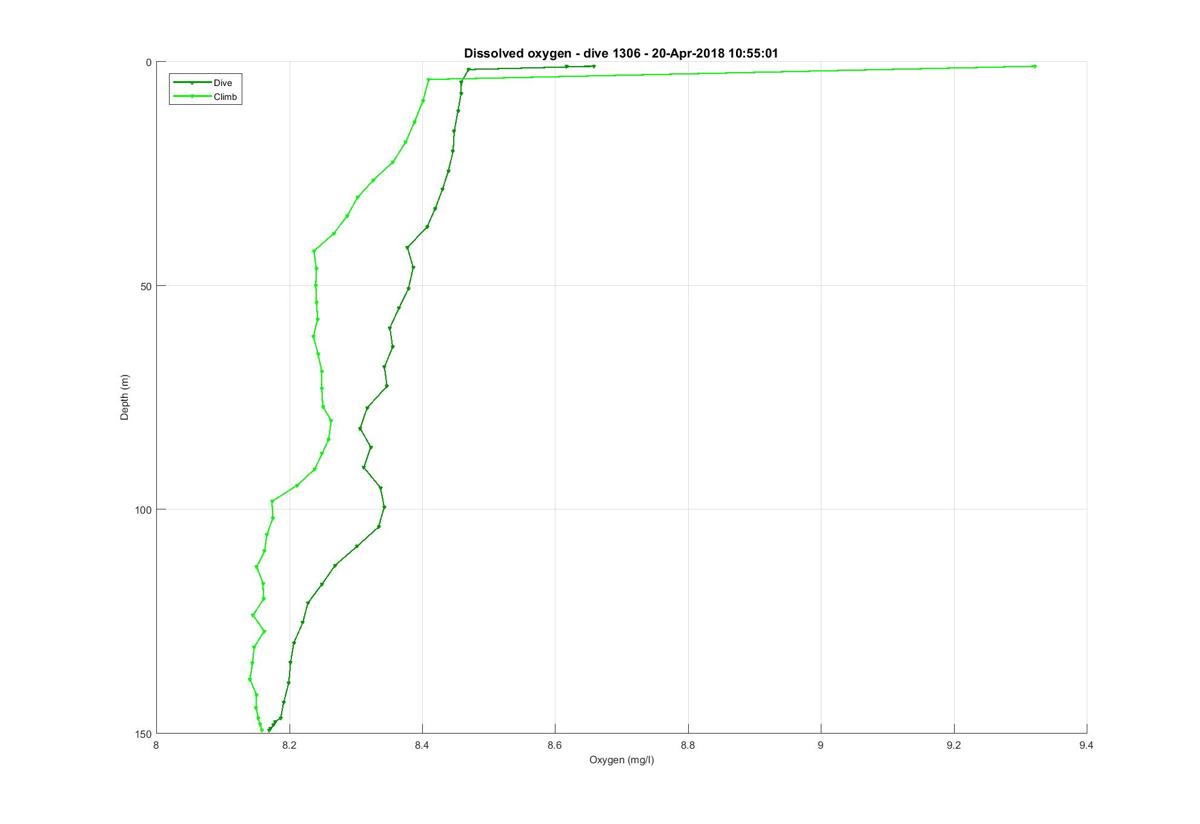Select the 'Dive' legend entry

tap(222, 82)
